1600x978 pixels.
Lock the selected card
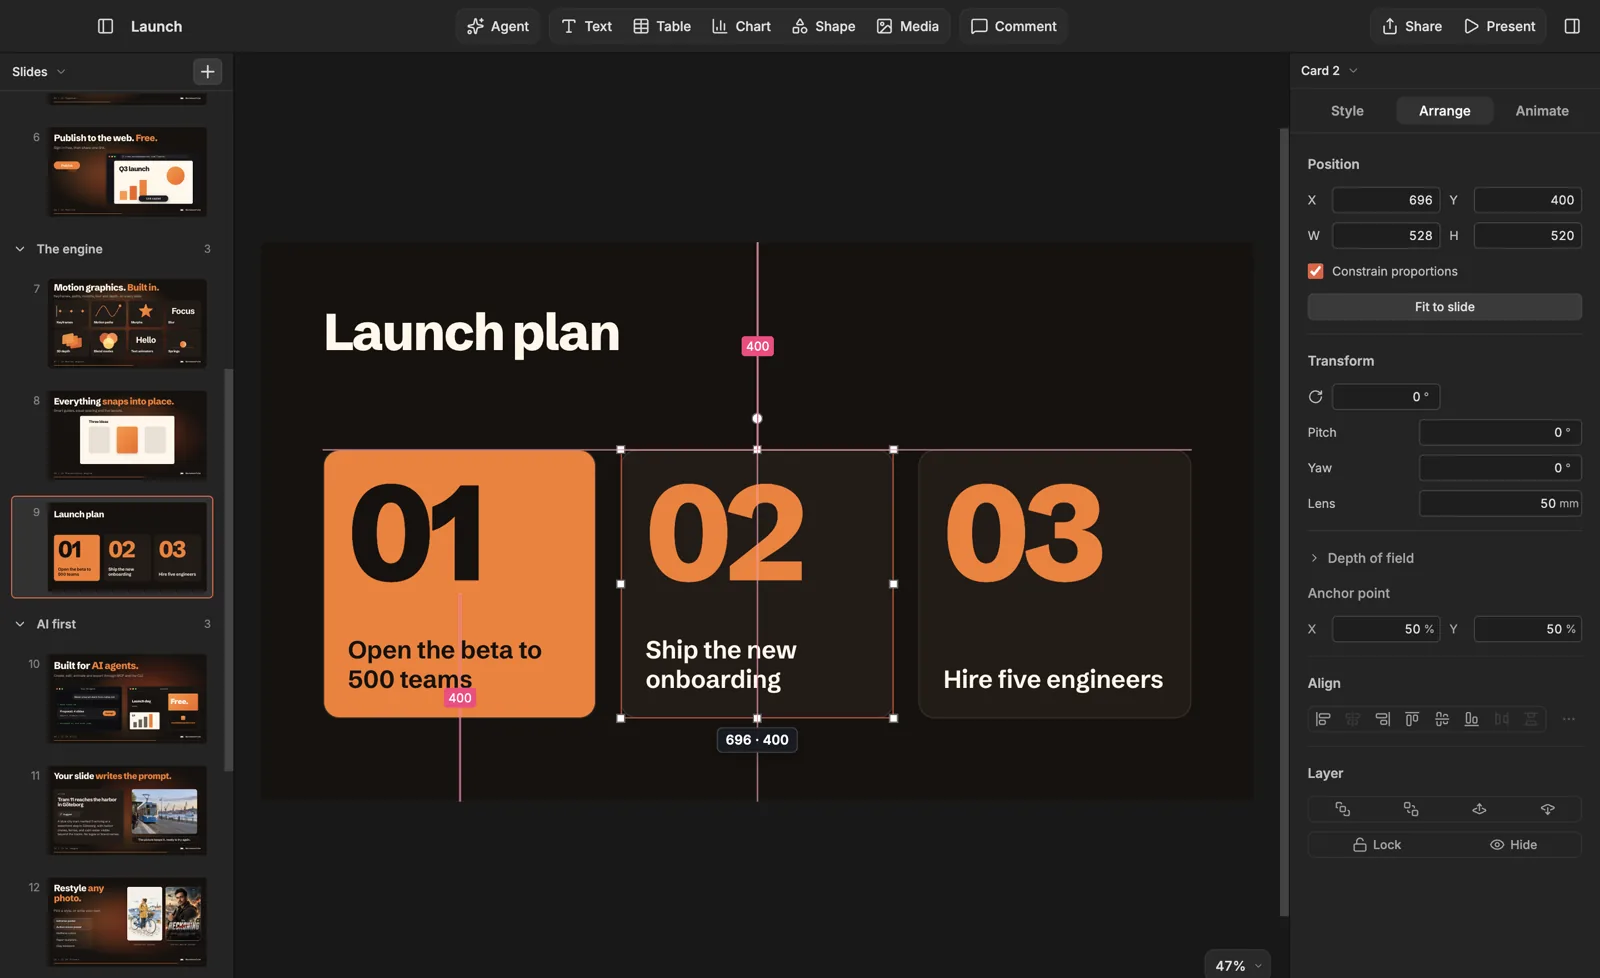[1376, 845]
